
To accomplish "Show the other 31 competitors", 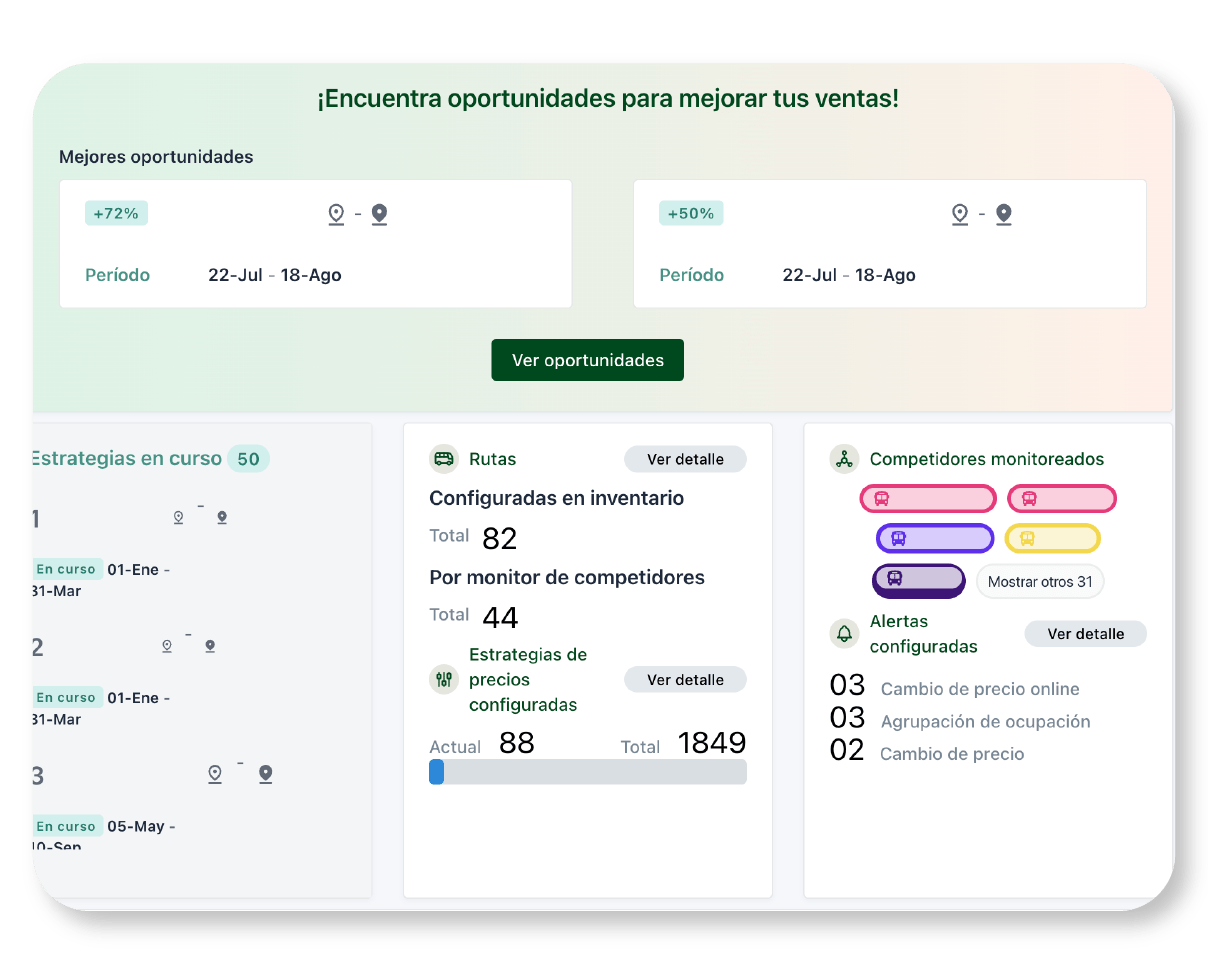I will coord(1040,581).
